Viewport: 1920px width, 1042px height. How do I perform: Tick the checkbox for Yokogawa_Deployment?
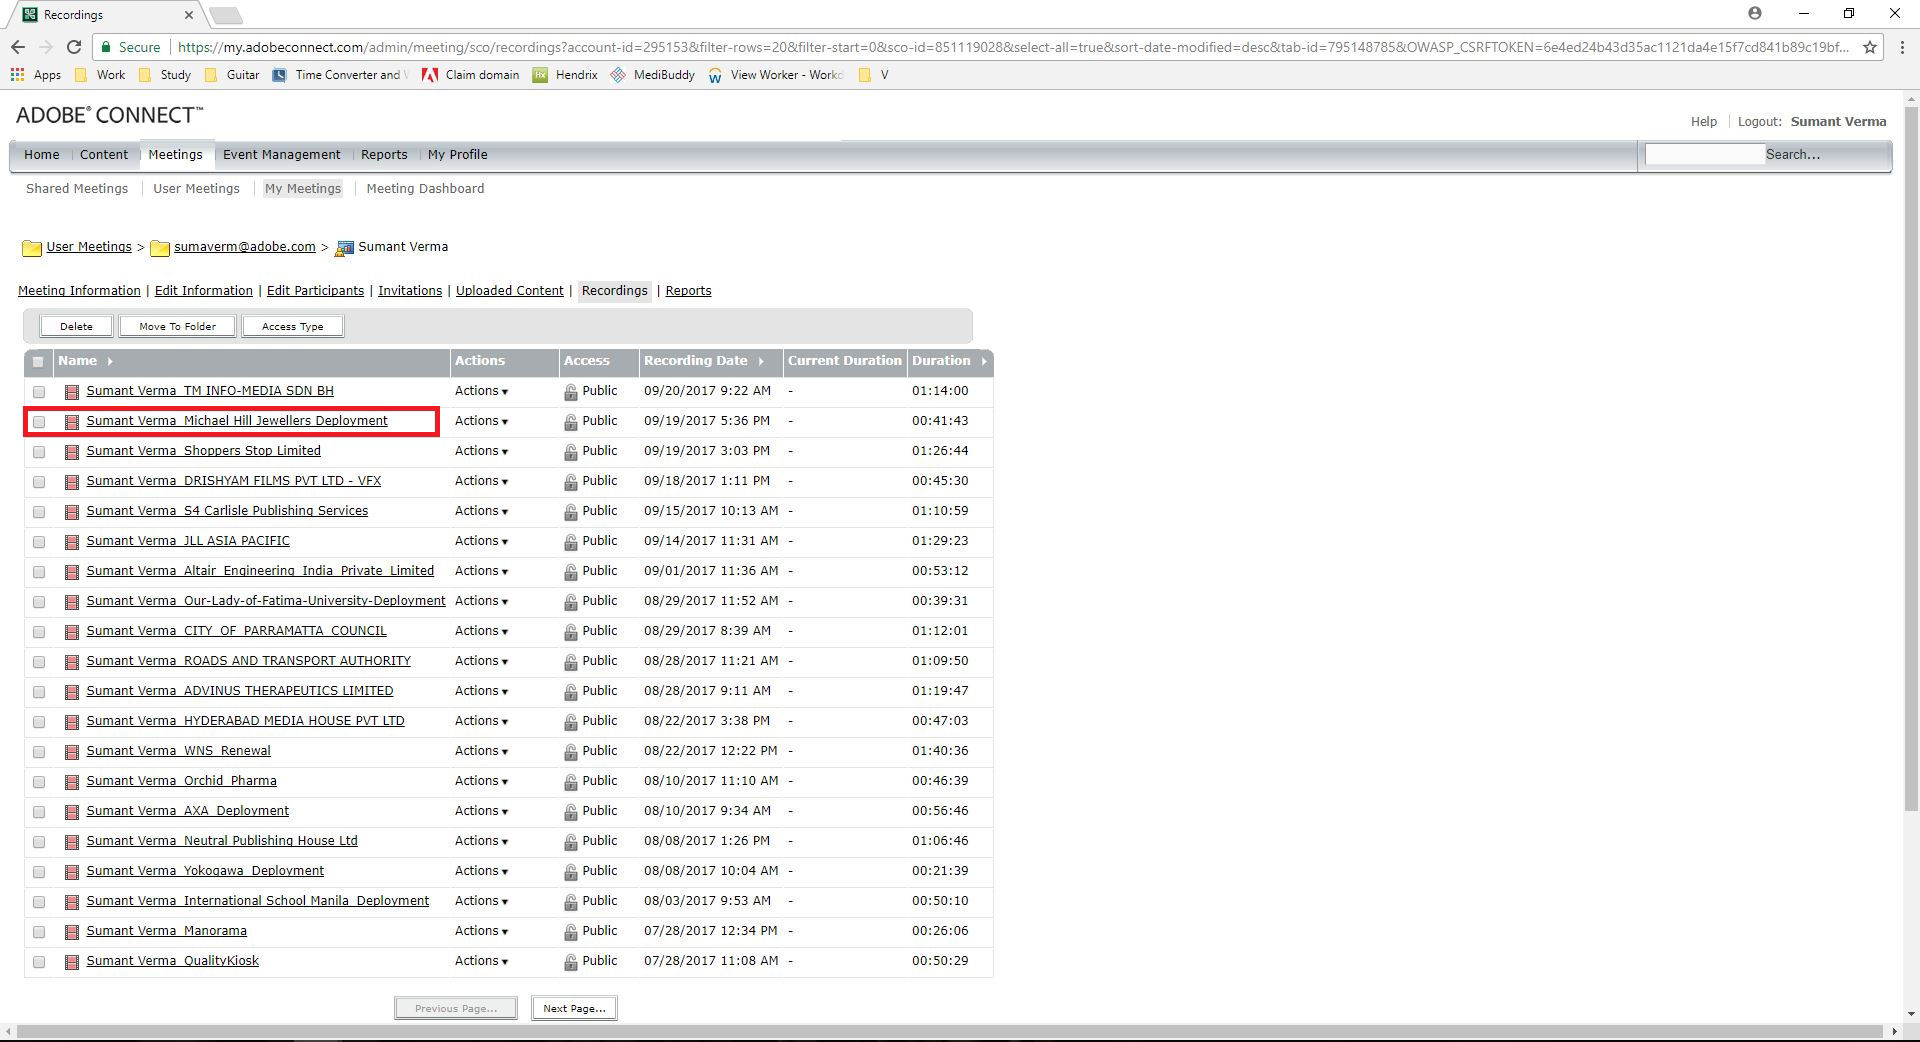[39, 872]
